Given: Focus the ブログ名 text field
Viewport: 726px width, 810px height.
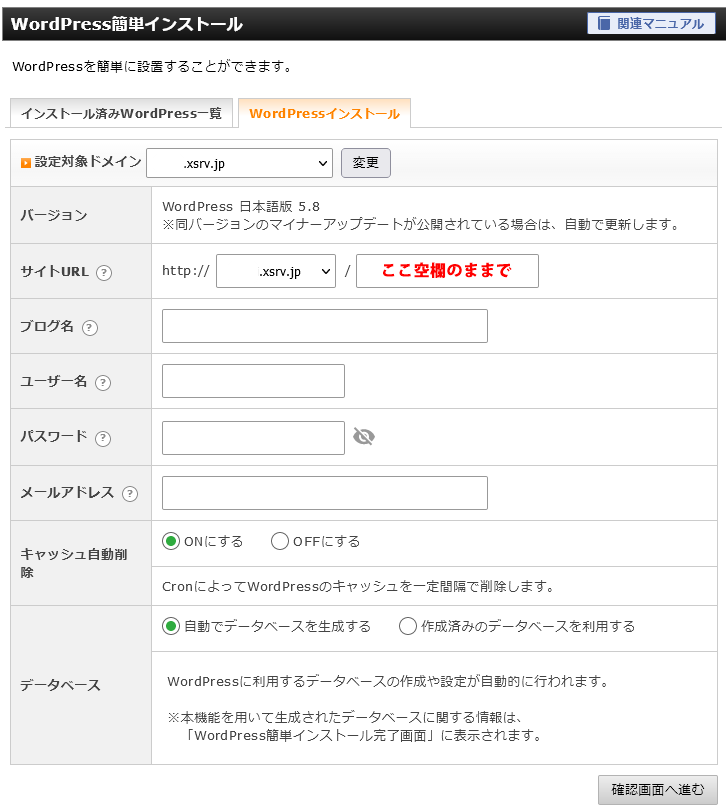Looking at the screenshot, I should 324,326.
